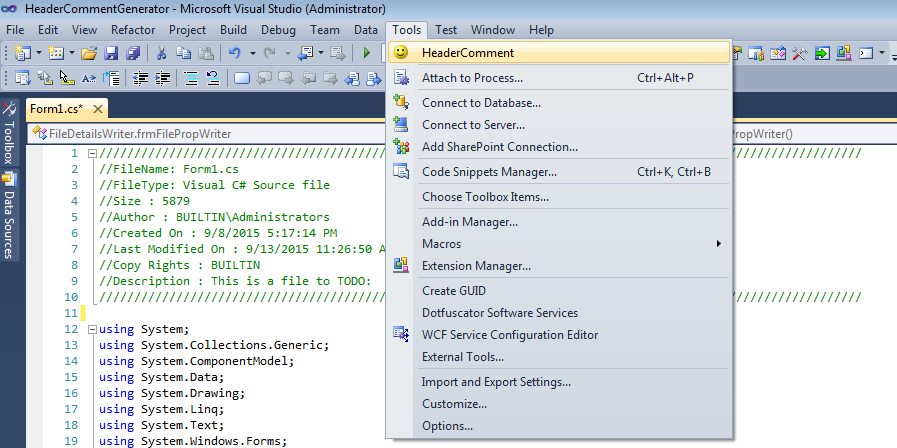The height and width of the screenshot is (448, 897).
Task: Open the Command Window toolbar icon
Action: [866, 53]
